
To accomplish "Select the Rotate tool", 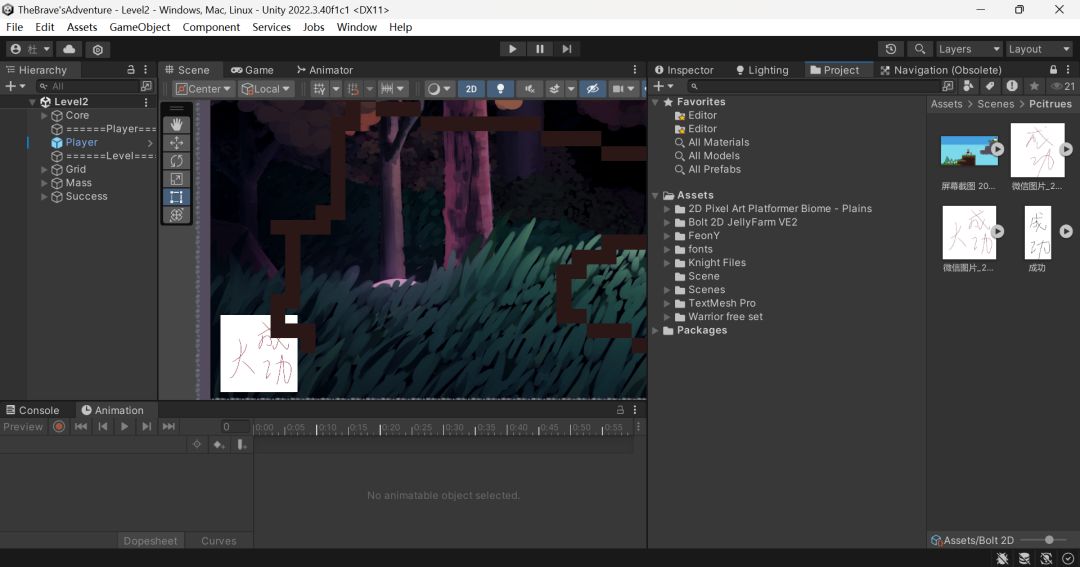I will tap(176, 161).
